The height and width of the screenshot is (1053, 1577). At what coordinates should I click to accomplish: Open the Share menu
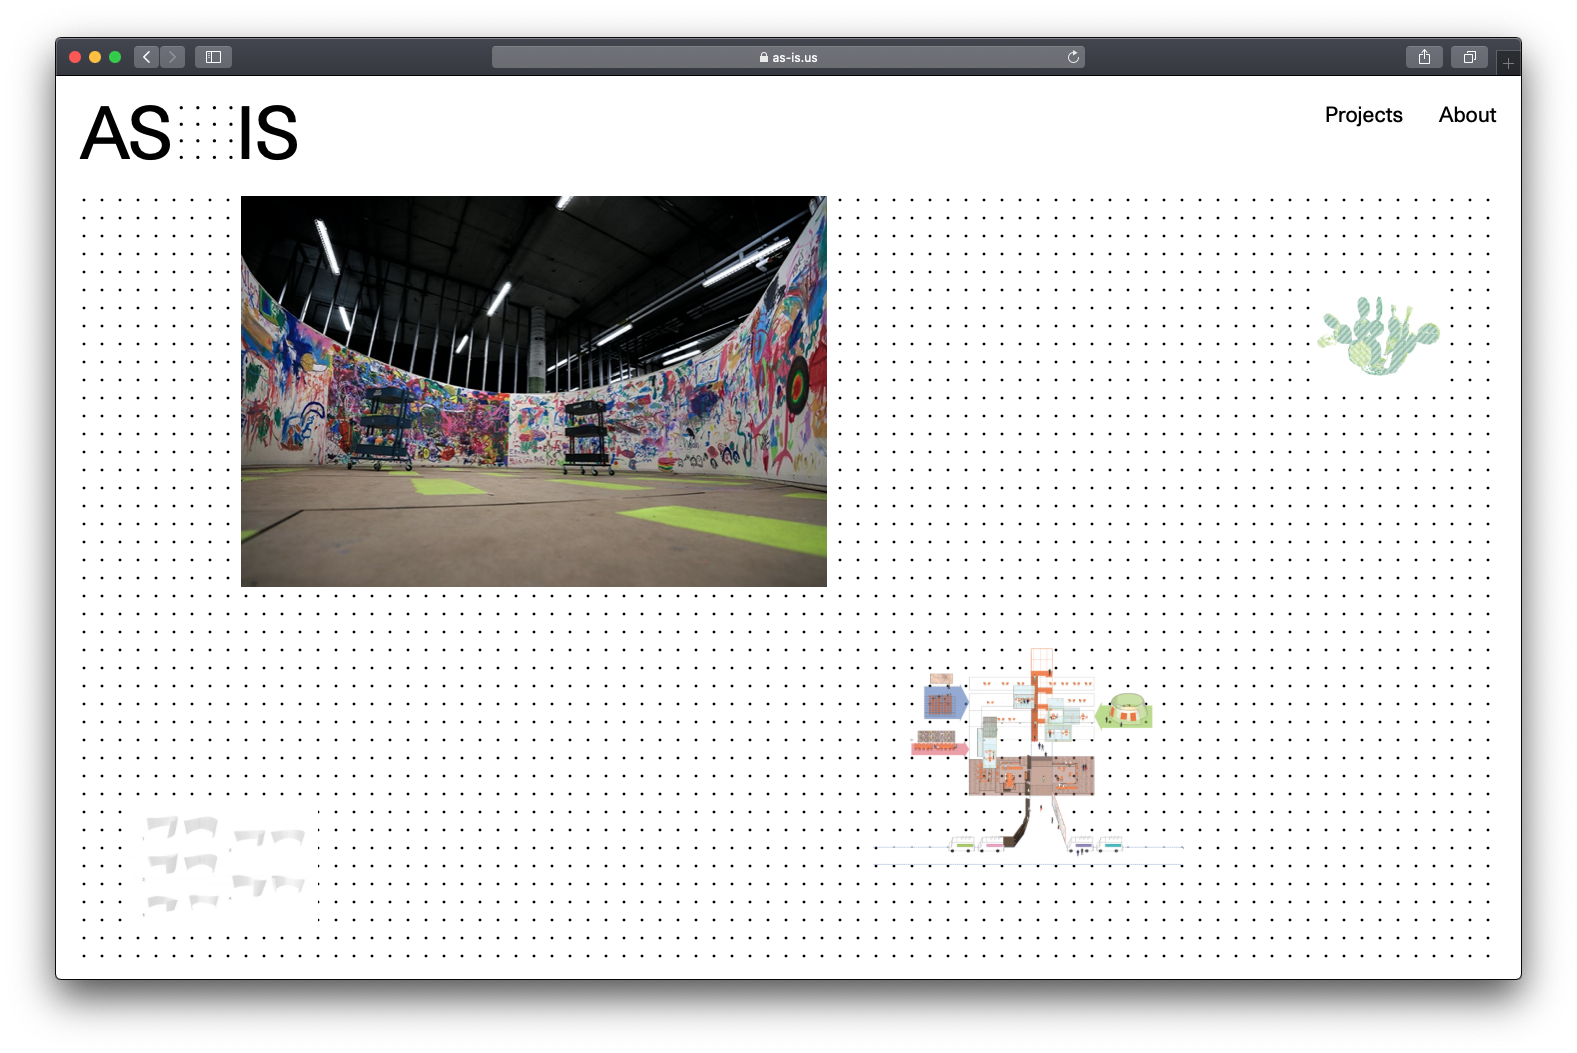pyautogui.click(x=1424, y=57)
